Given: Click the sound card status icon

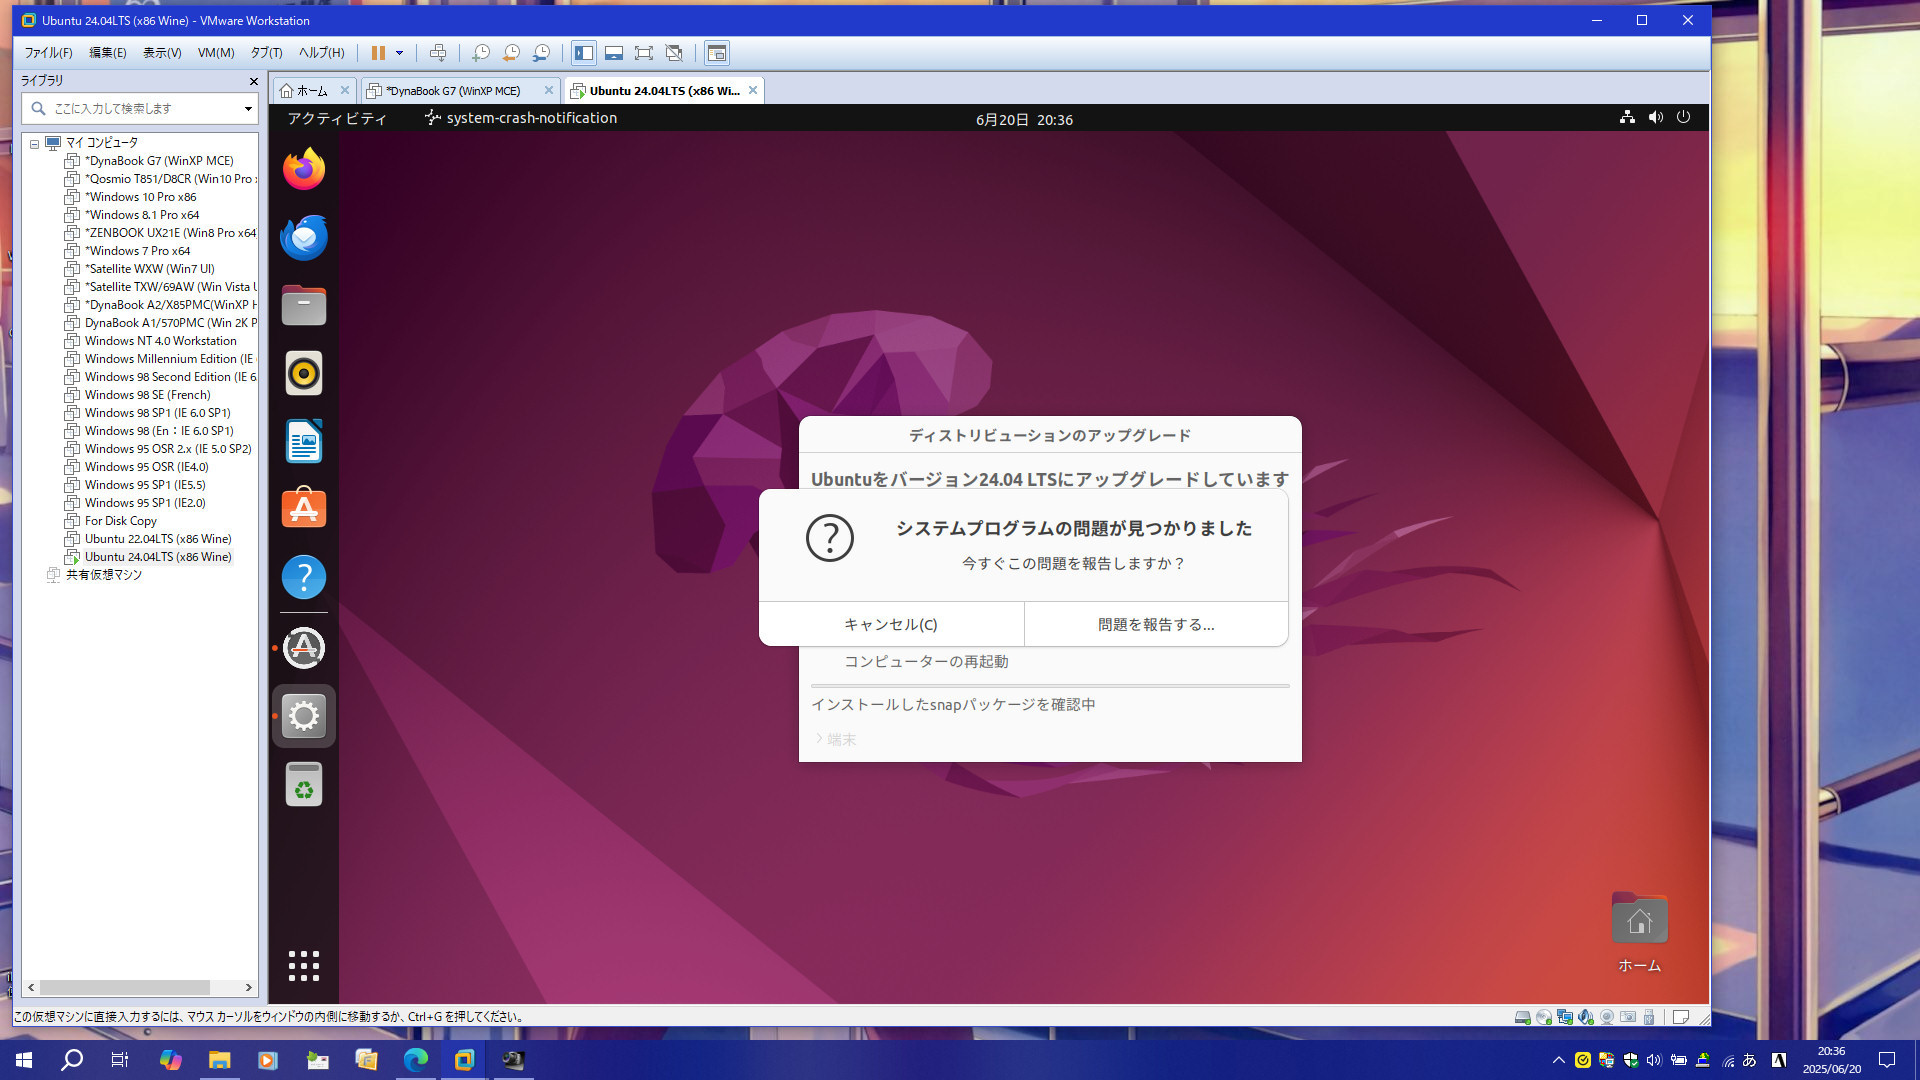Looking at the screenshot, I should tap(1586, 1017).
